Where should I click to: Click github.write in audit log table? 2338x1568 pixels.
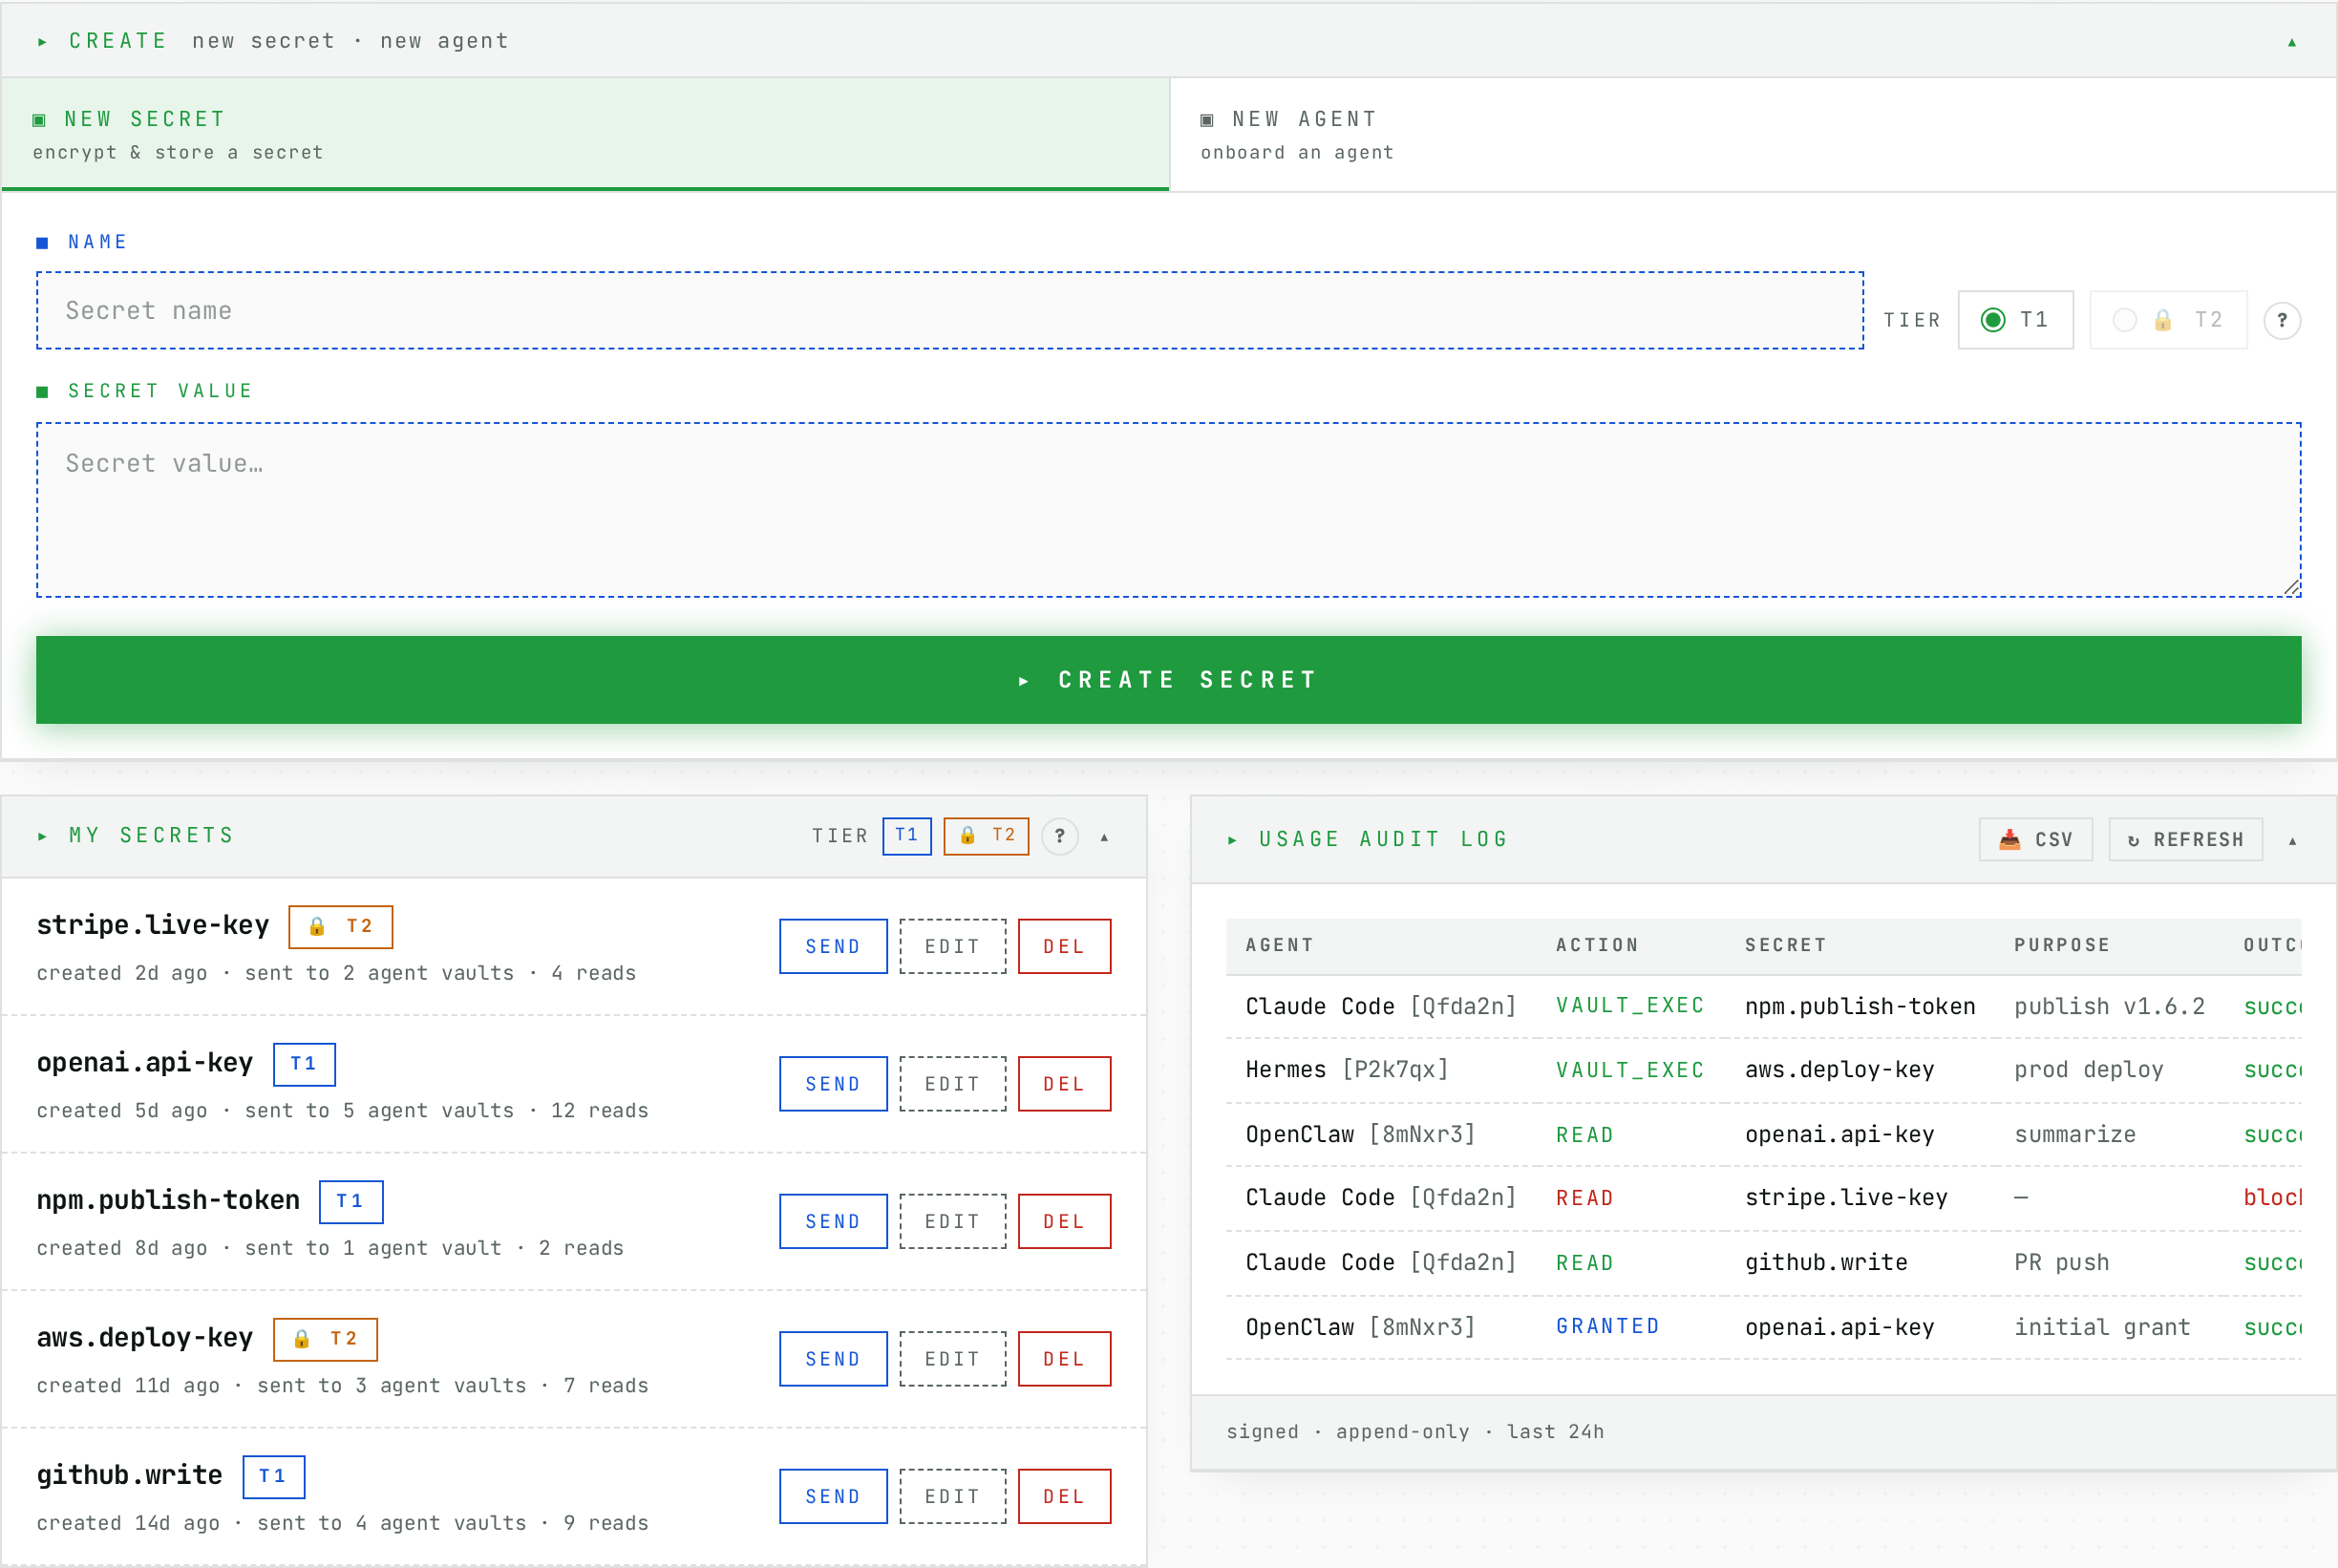[1826, 1262]
